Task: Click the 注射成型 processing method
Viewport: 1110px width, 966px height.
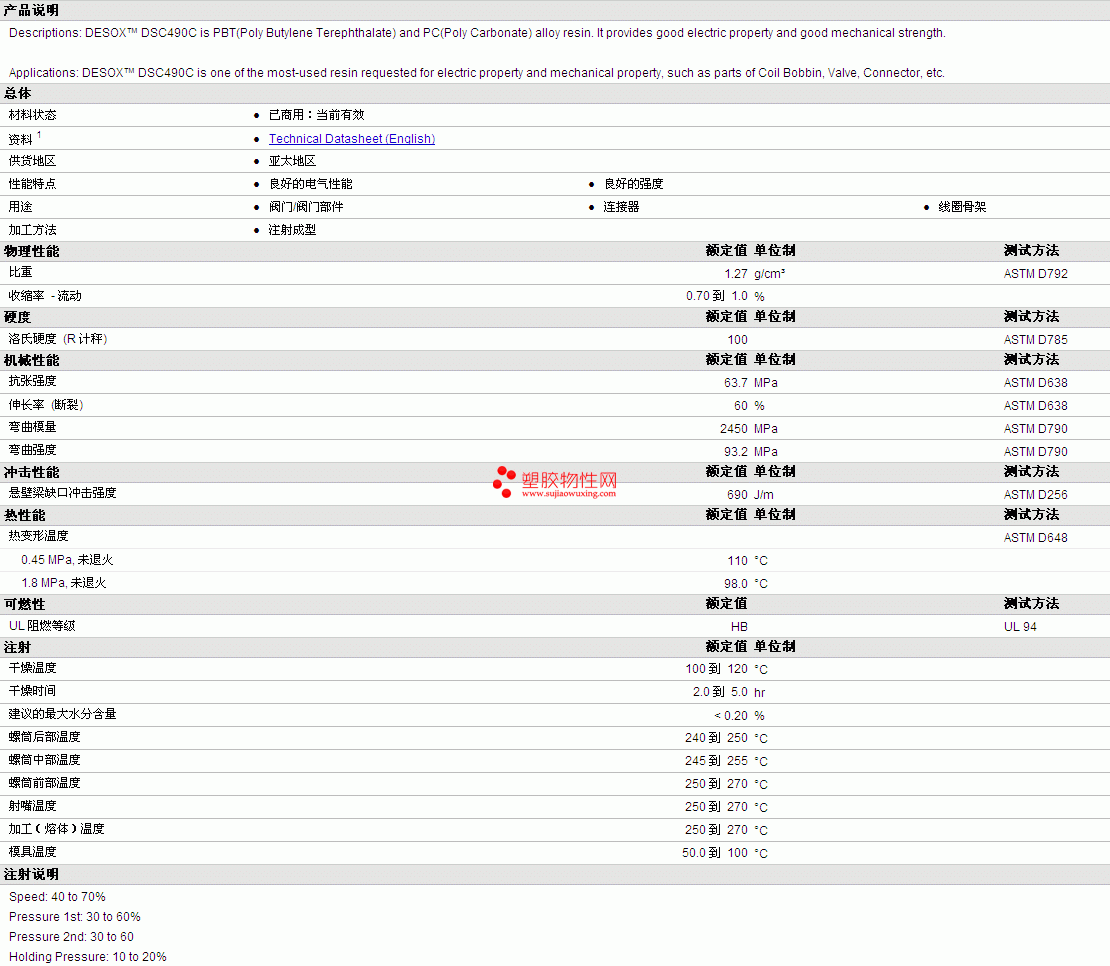Action: tap(292, 230)
